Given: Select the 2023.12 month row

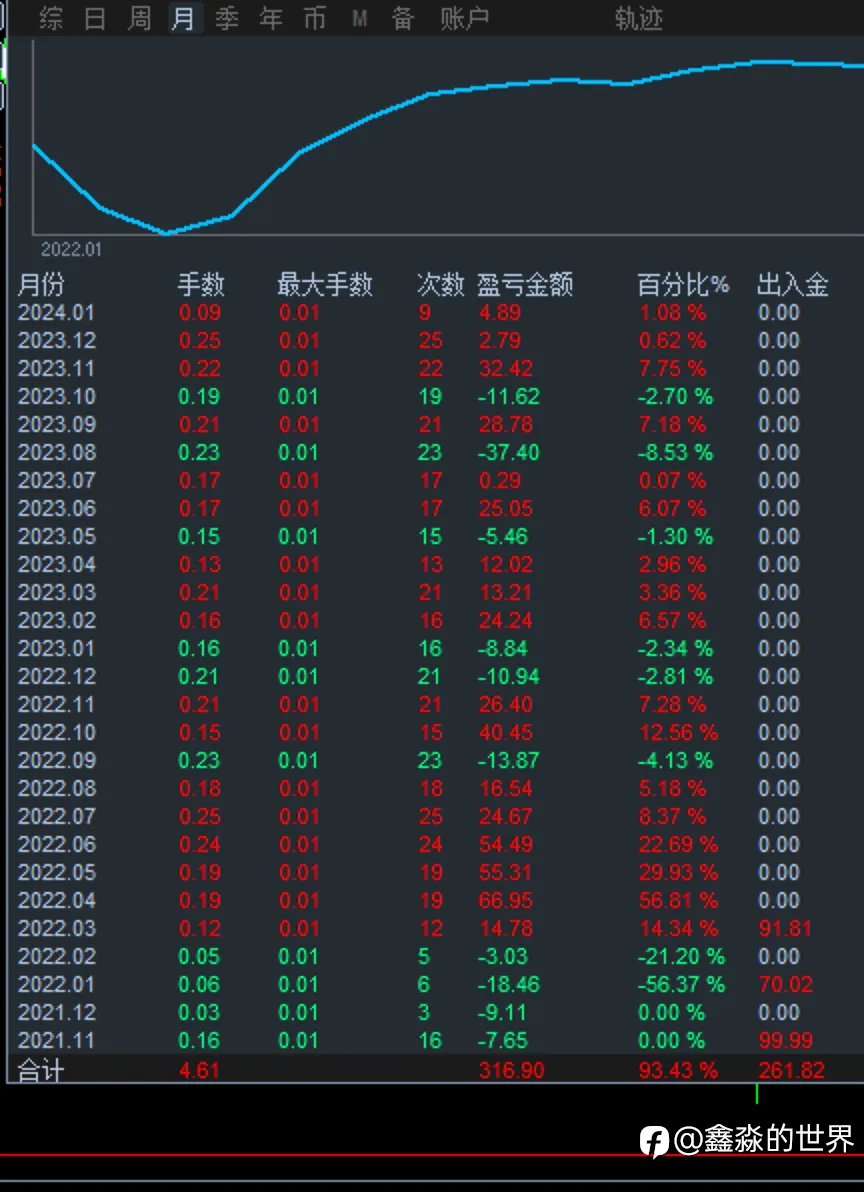Looking at the screenshot, I should [435, 341].
